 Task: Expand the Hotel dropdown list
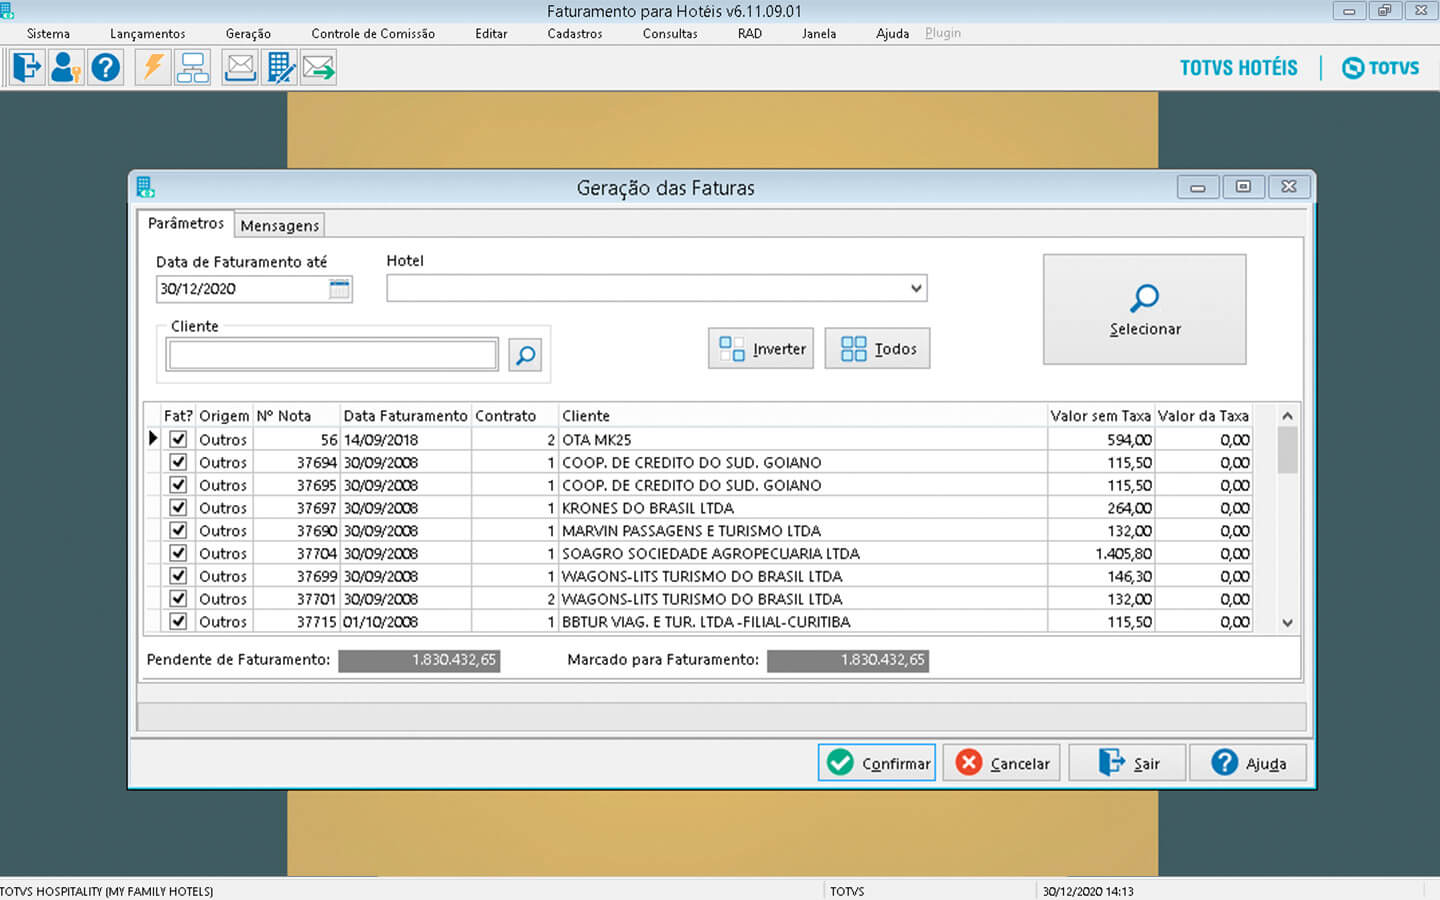pyautogui.click(x=915, y=289)
